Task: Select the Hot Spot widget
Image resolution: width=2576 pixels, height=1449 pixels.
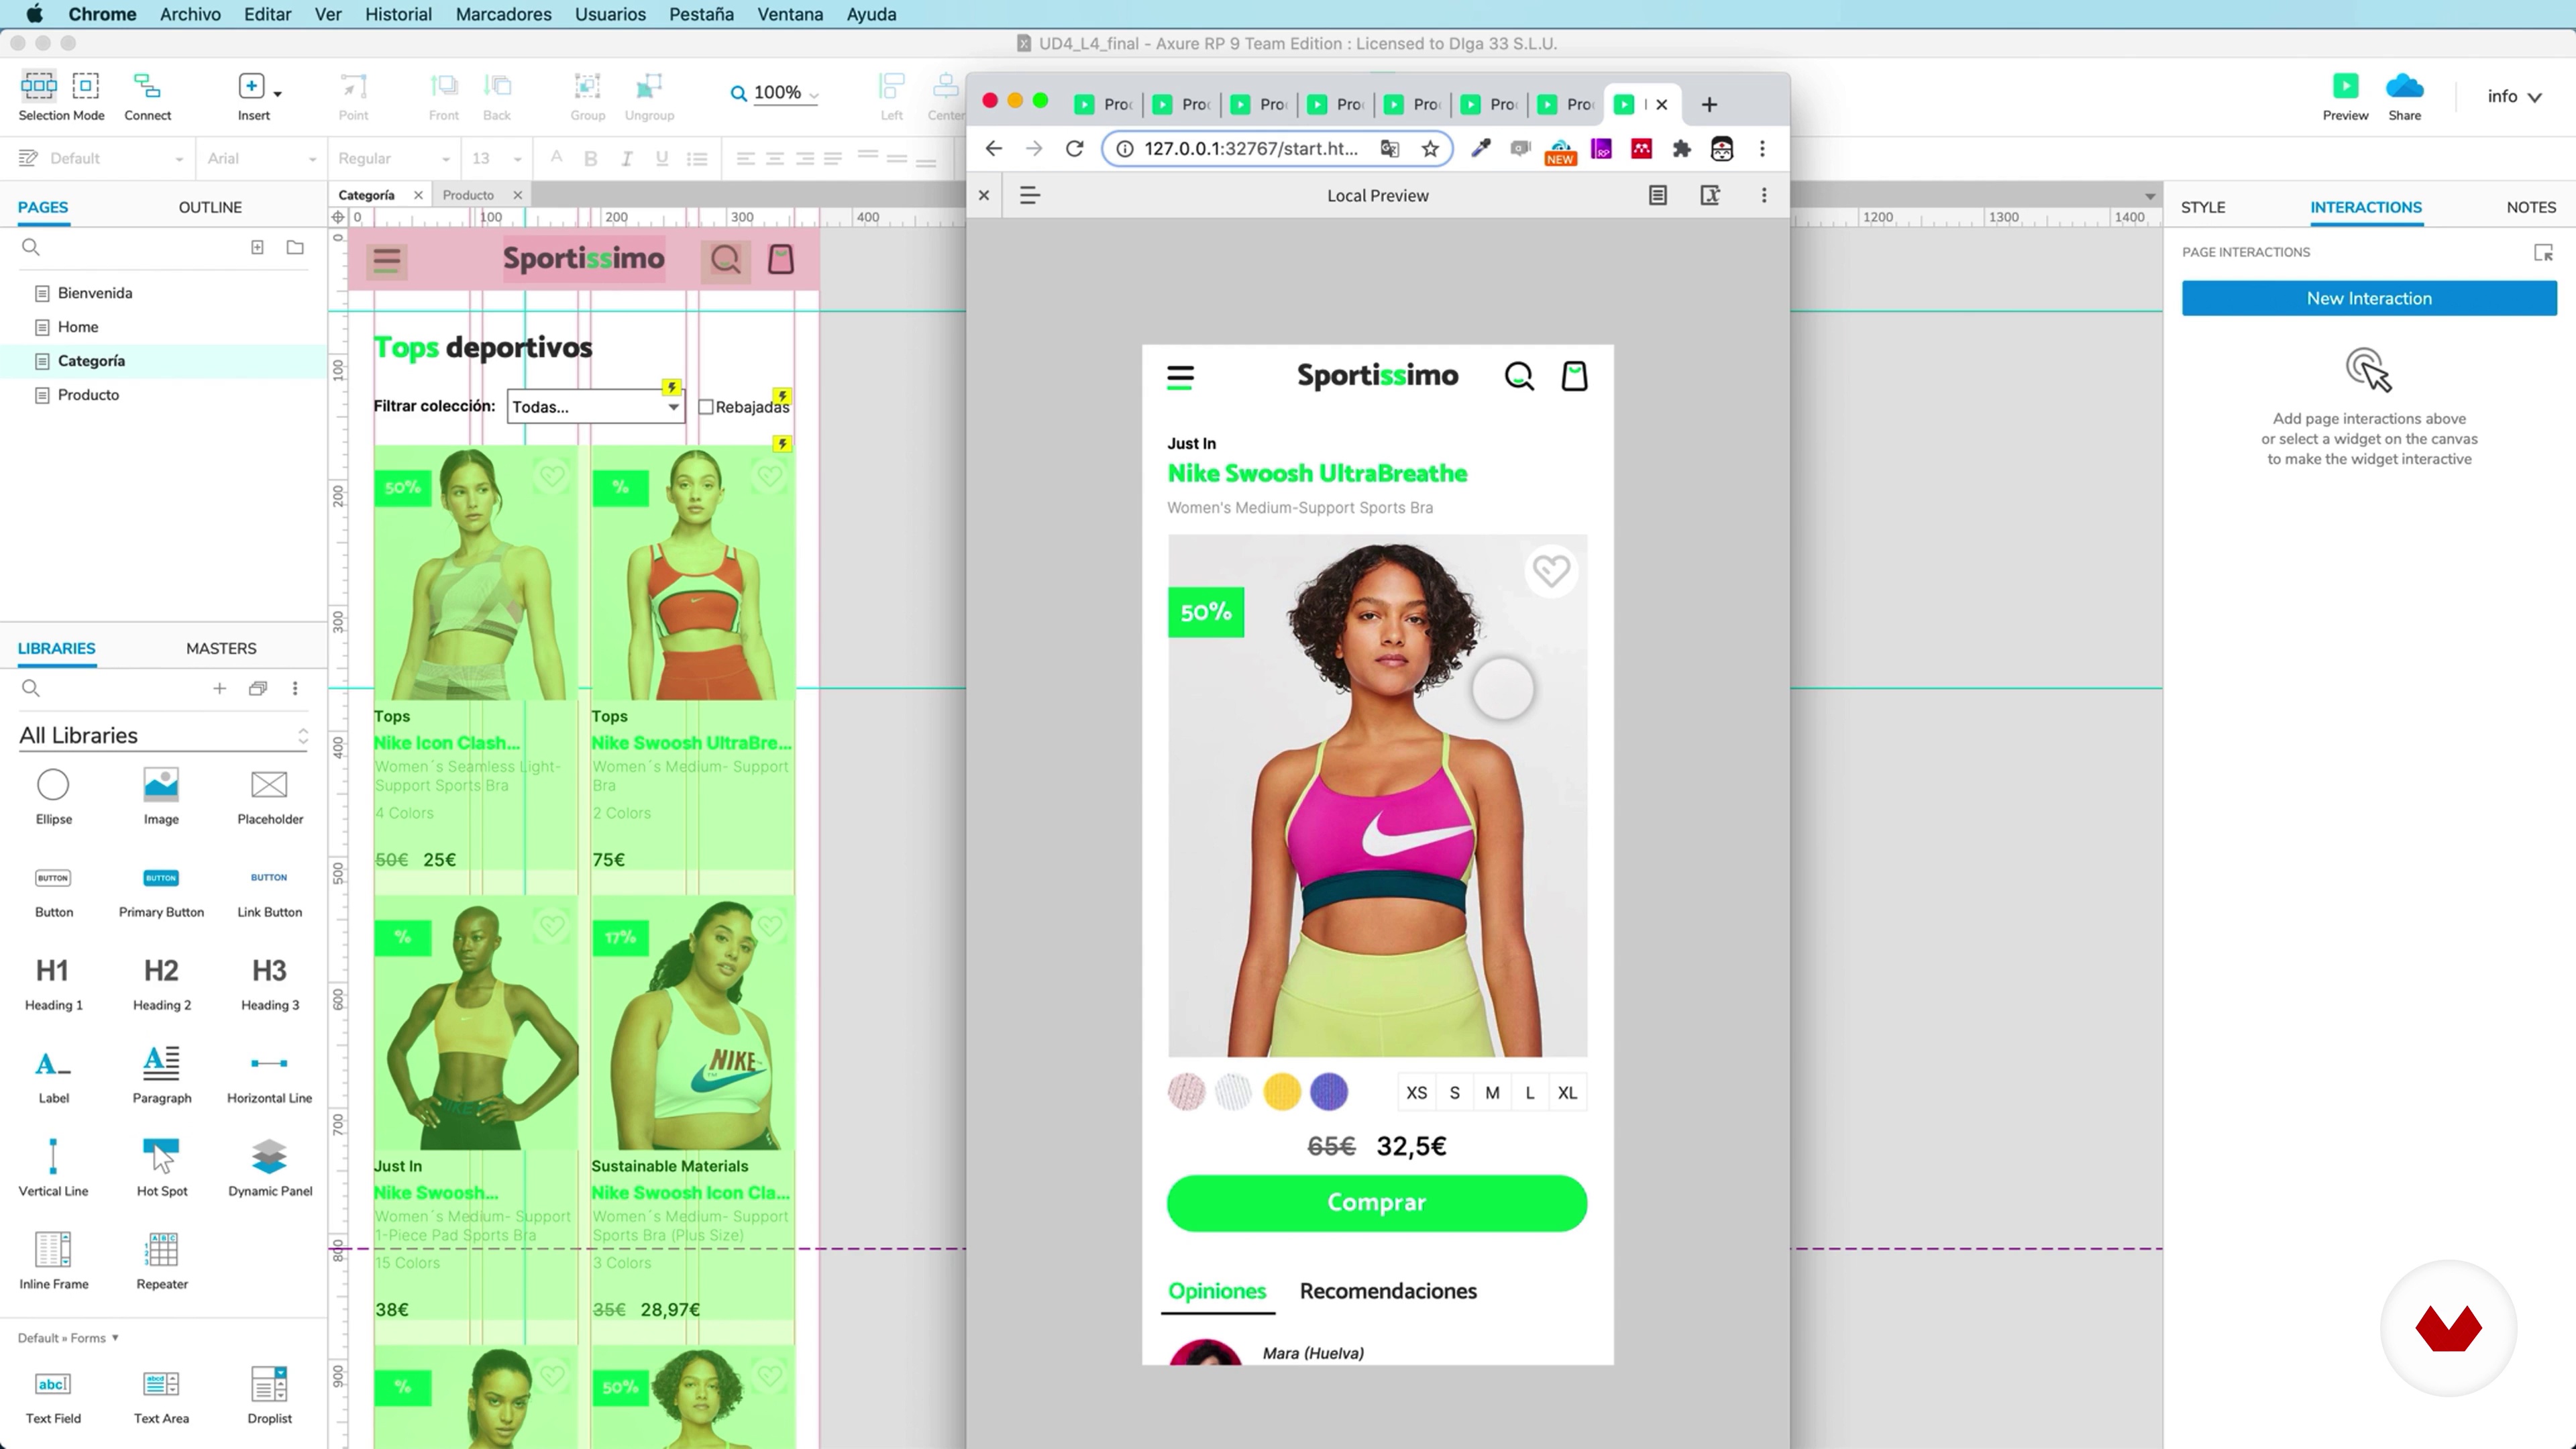Action: tap(161, 1168)
